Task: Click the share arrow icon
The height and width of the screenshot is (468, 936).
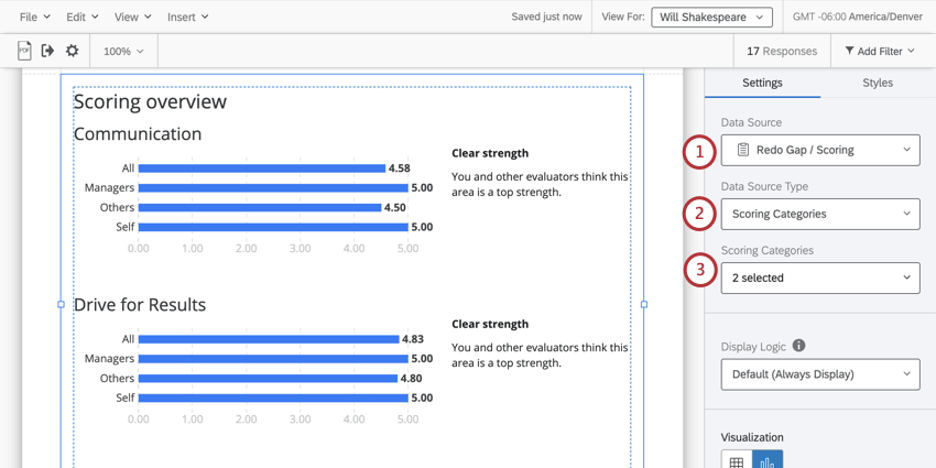Action: pos(48,51)
